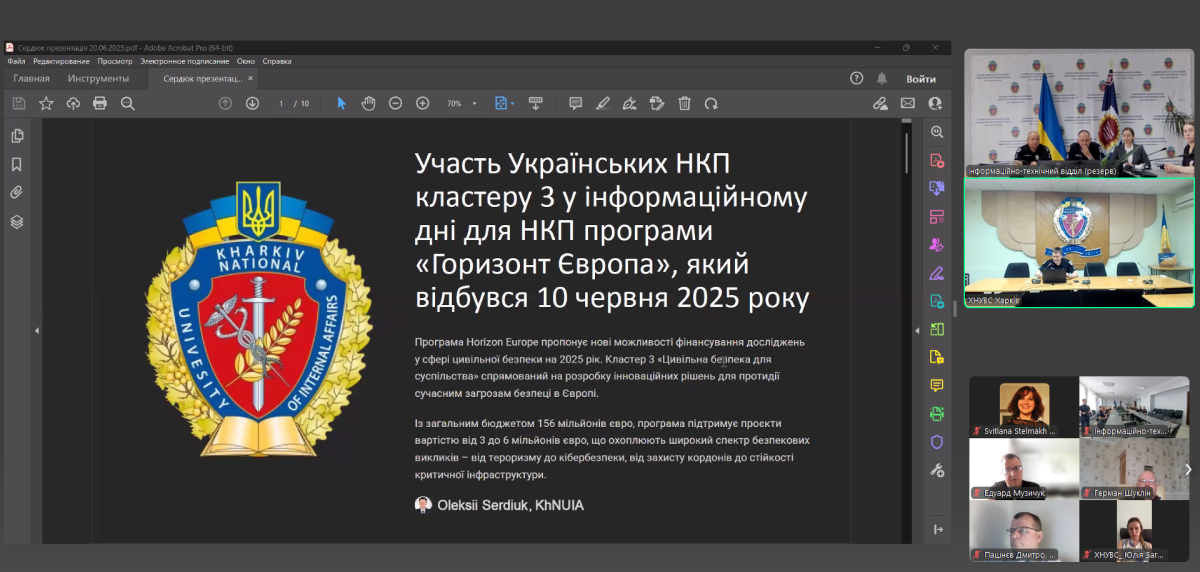Select the Hand pan tool
The width and height of the screenshot is (1200, 572).
pos(368,103)
